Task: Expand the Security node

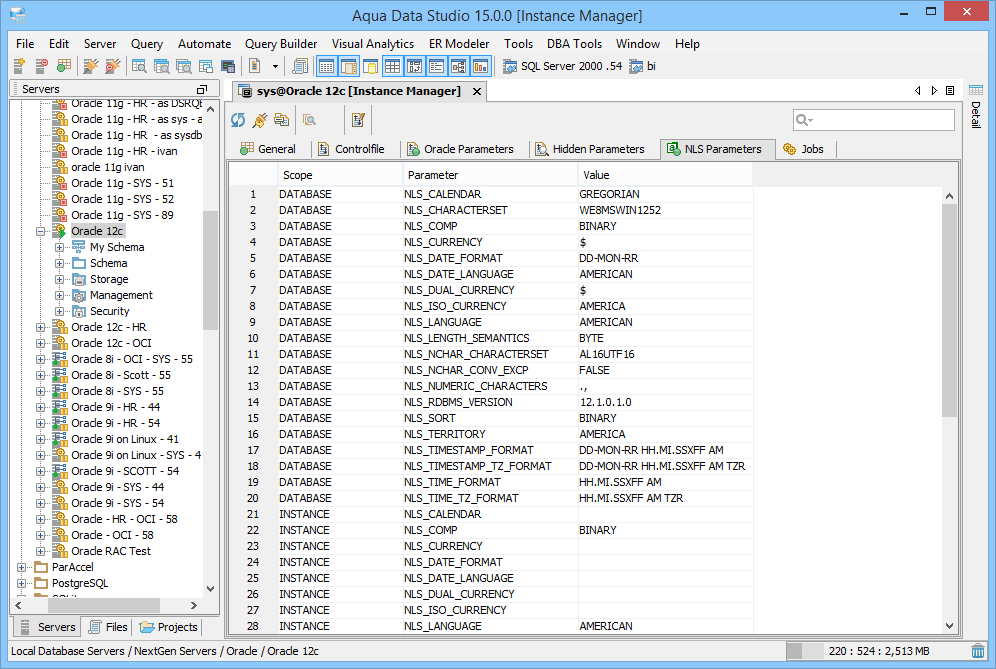Action: [x=59, y=311]
